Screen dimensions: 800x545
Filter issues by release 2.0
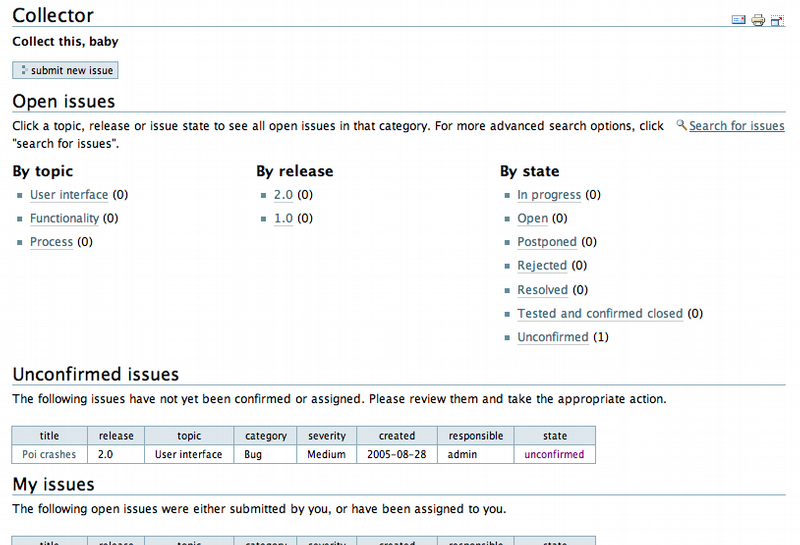[283, 195]
